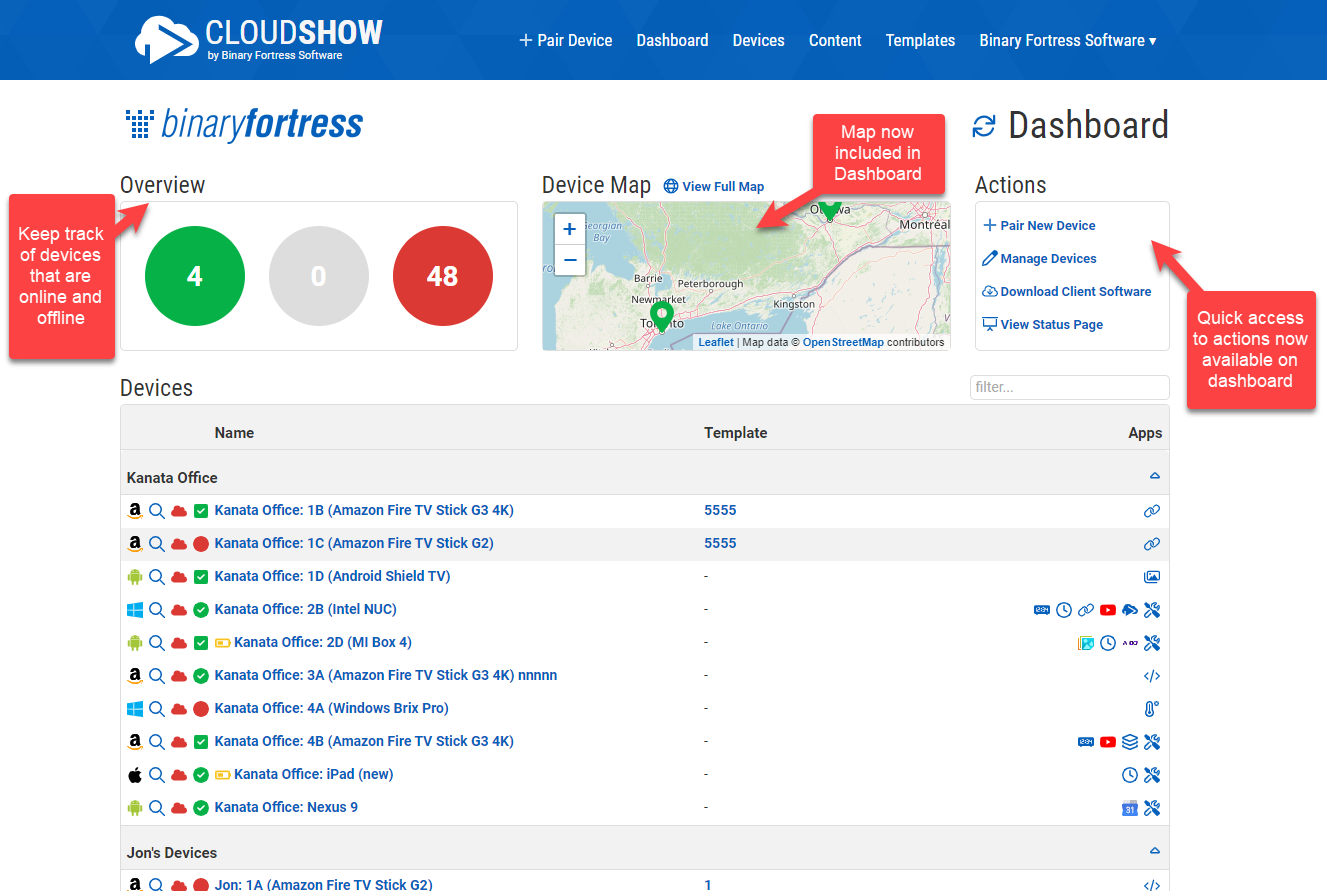Click the layers stack icon on 4B row
This screenshot has height=891, width=1327.
[1130, 742]
